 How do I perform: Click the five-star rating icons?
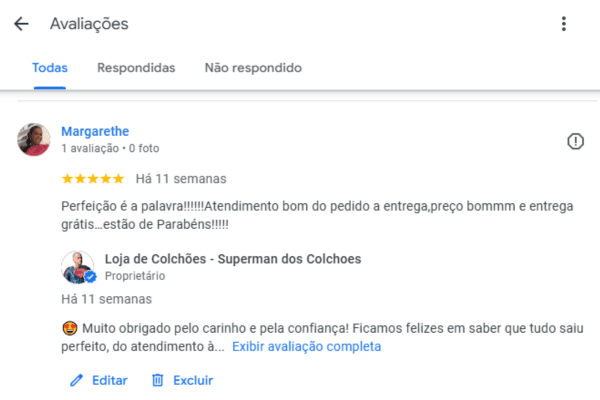(x=93, y=179)
